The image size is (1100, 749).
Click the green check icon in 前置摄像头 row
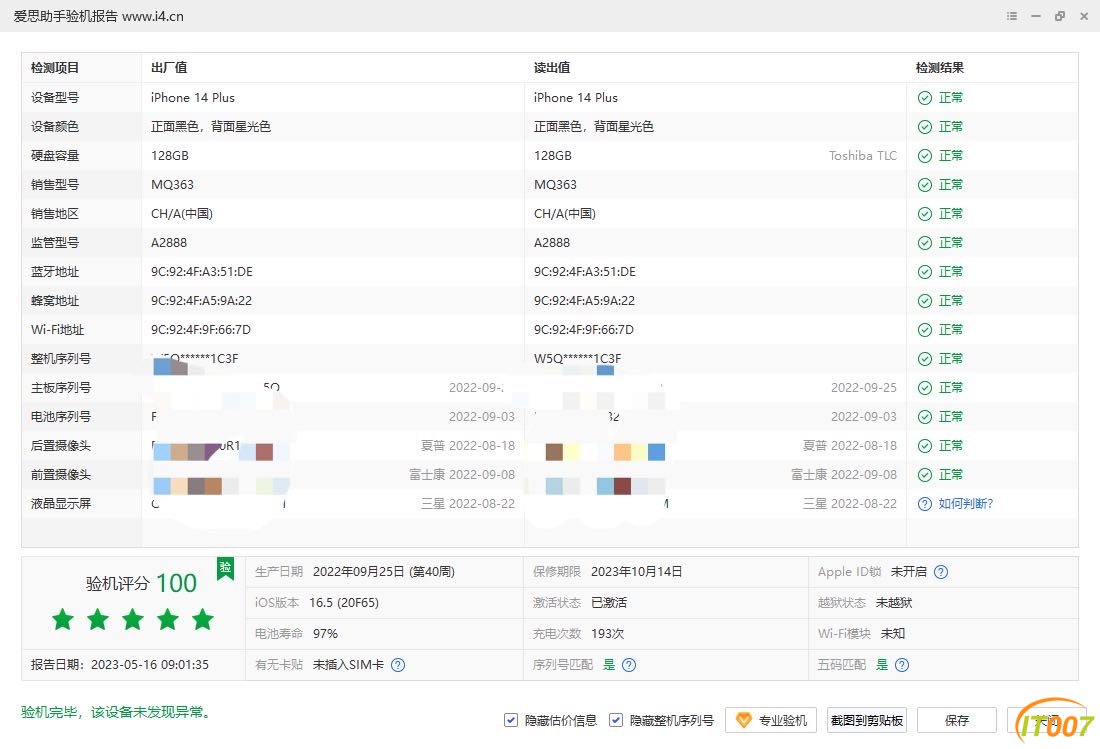(x=925, y=475)
